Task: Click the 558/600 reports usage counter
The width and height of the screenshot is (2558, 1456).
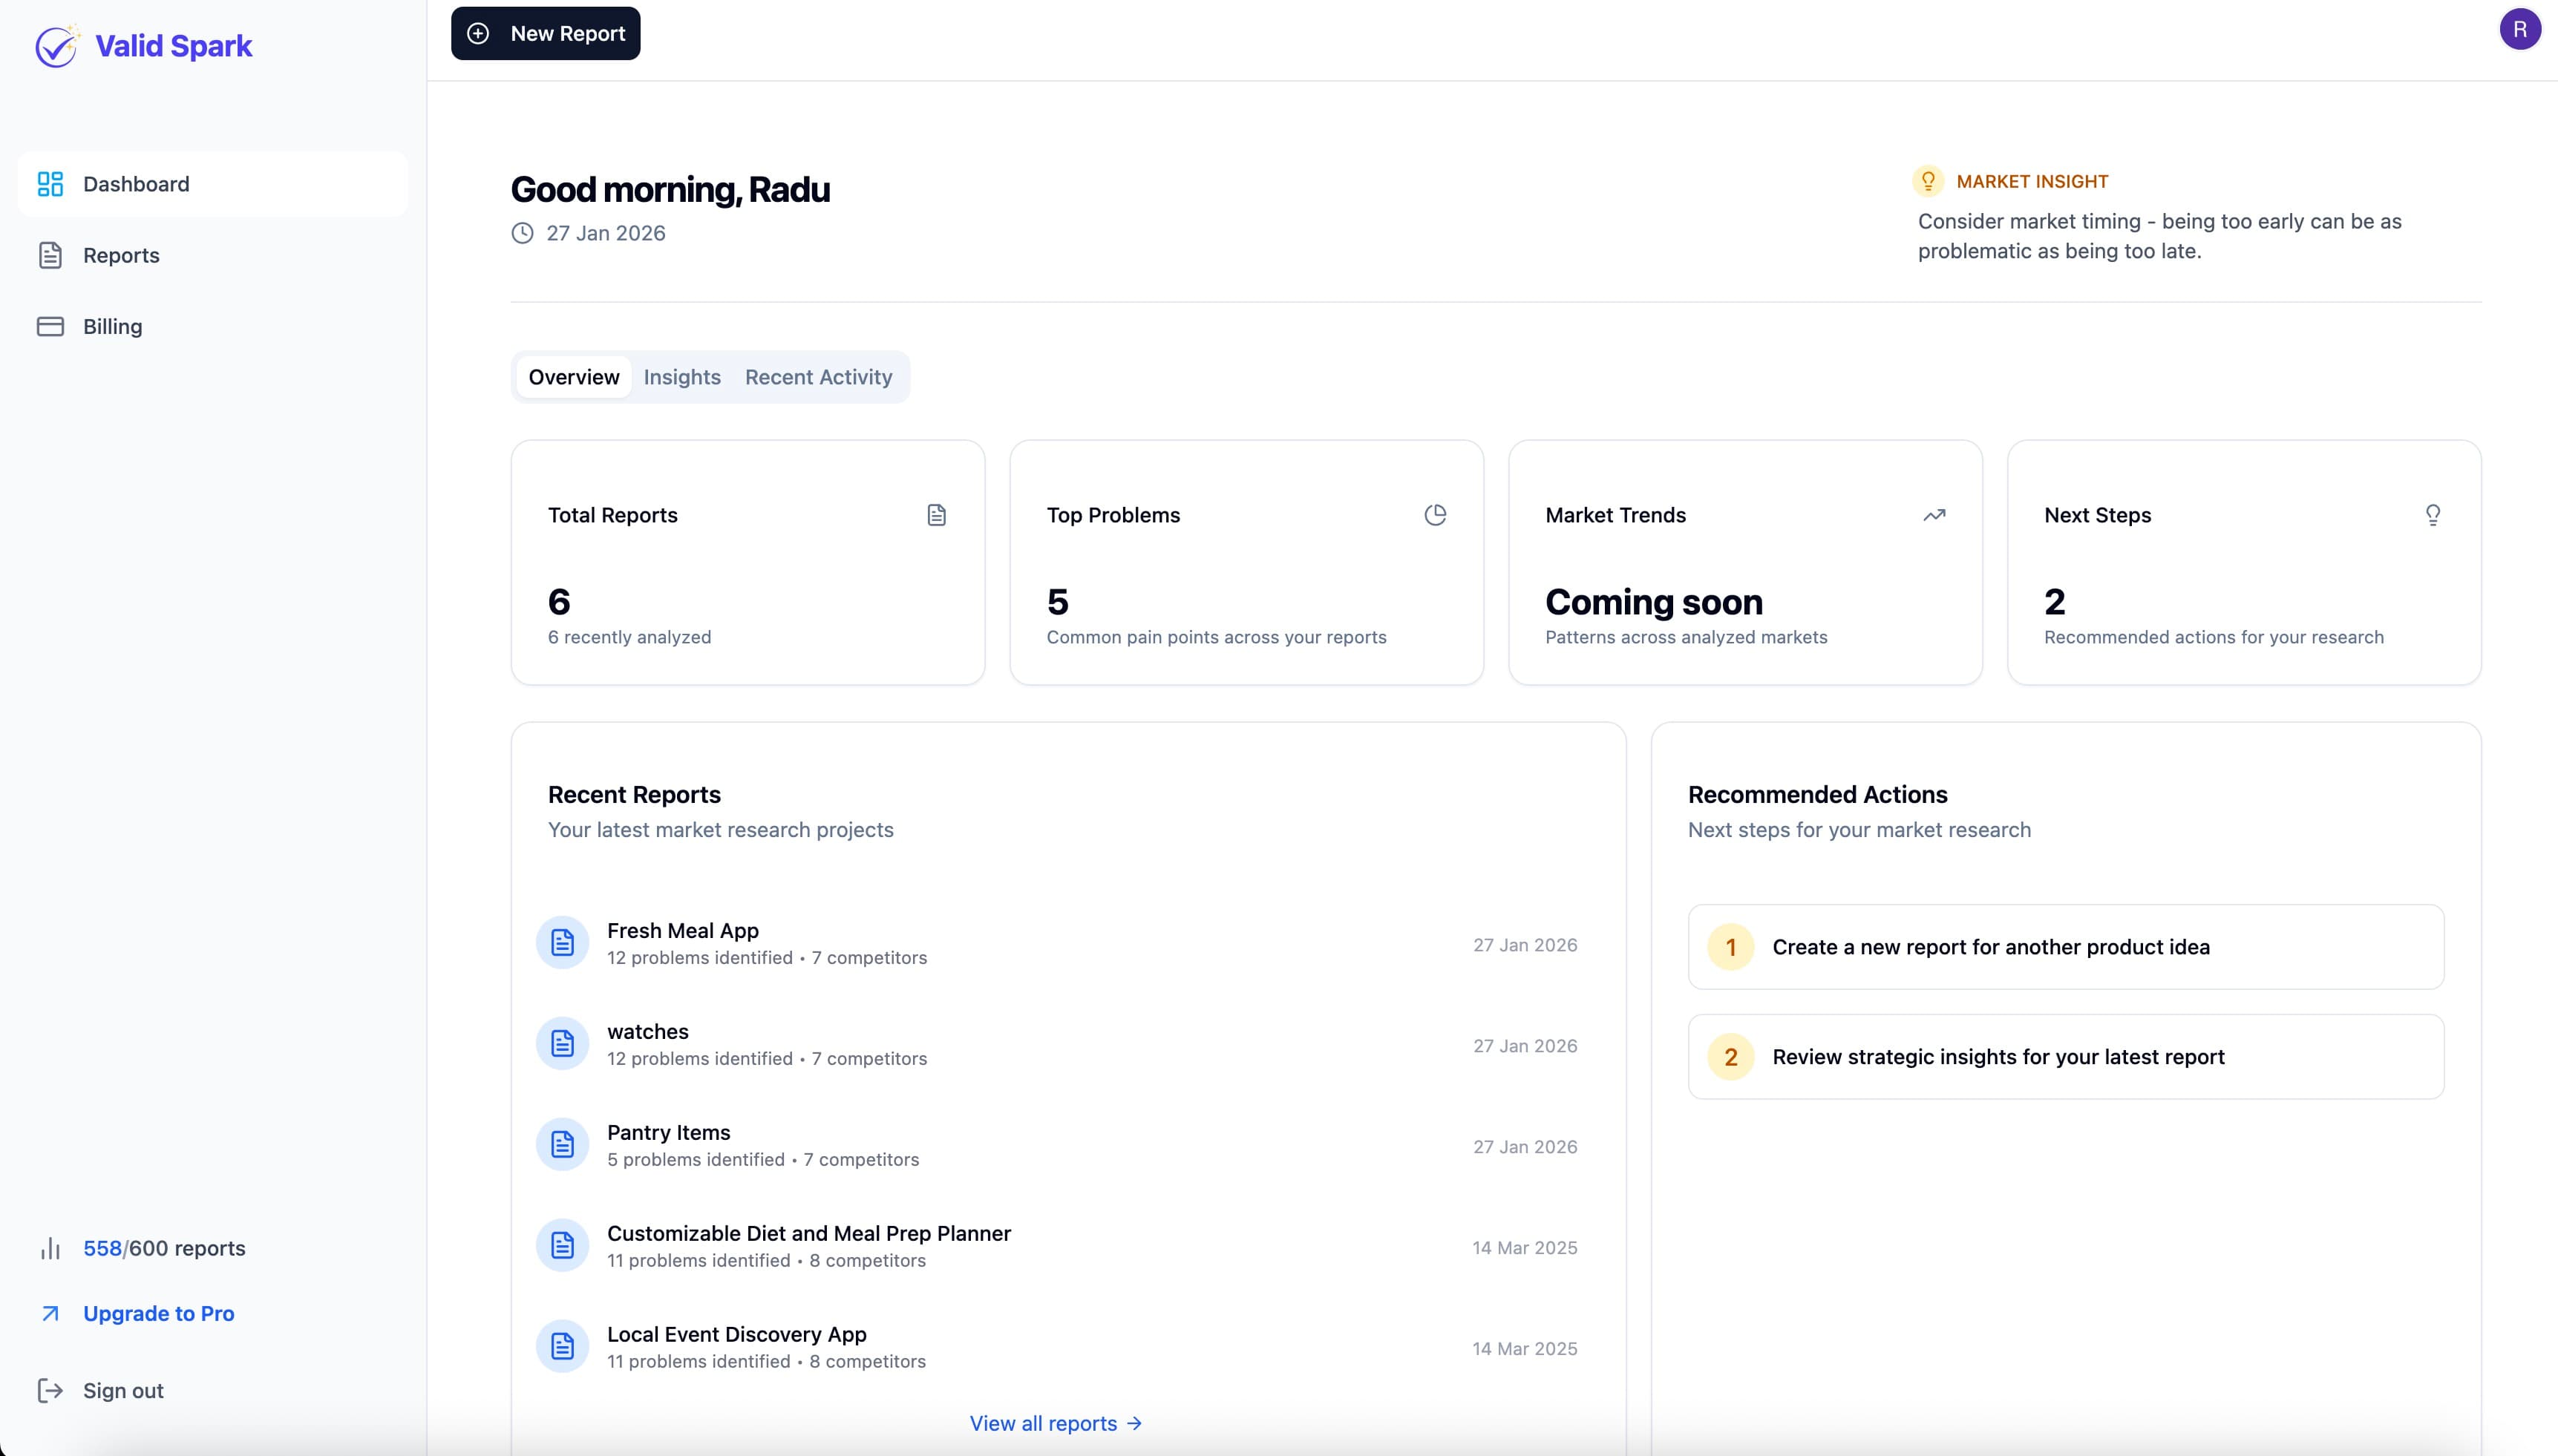Action: pos(163,1248)
